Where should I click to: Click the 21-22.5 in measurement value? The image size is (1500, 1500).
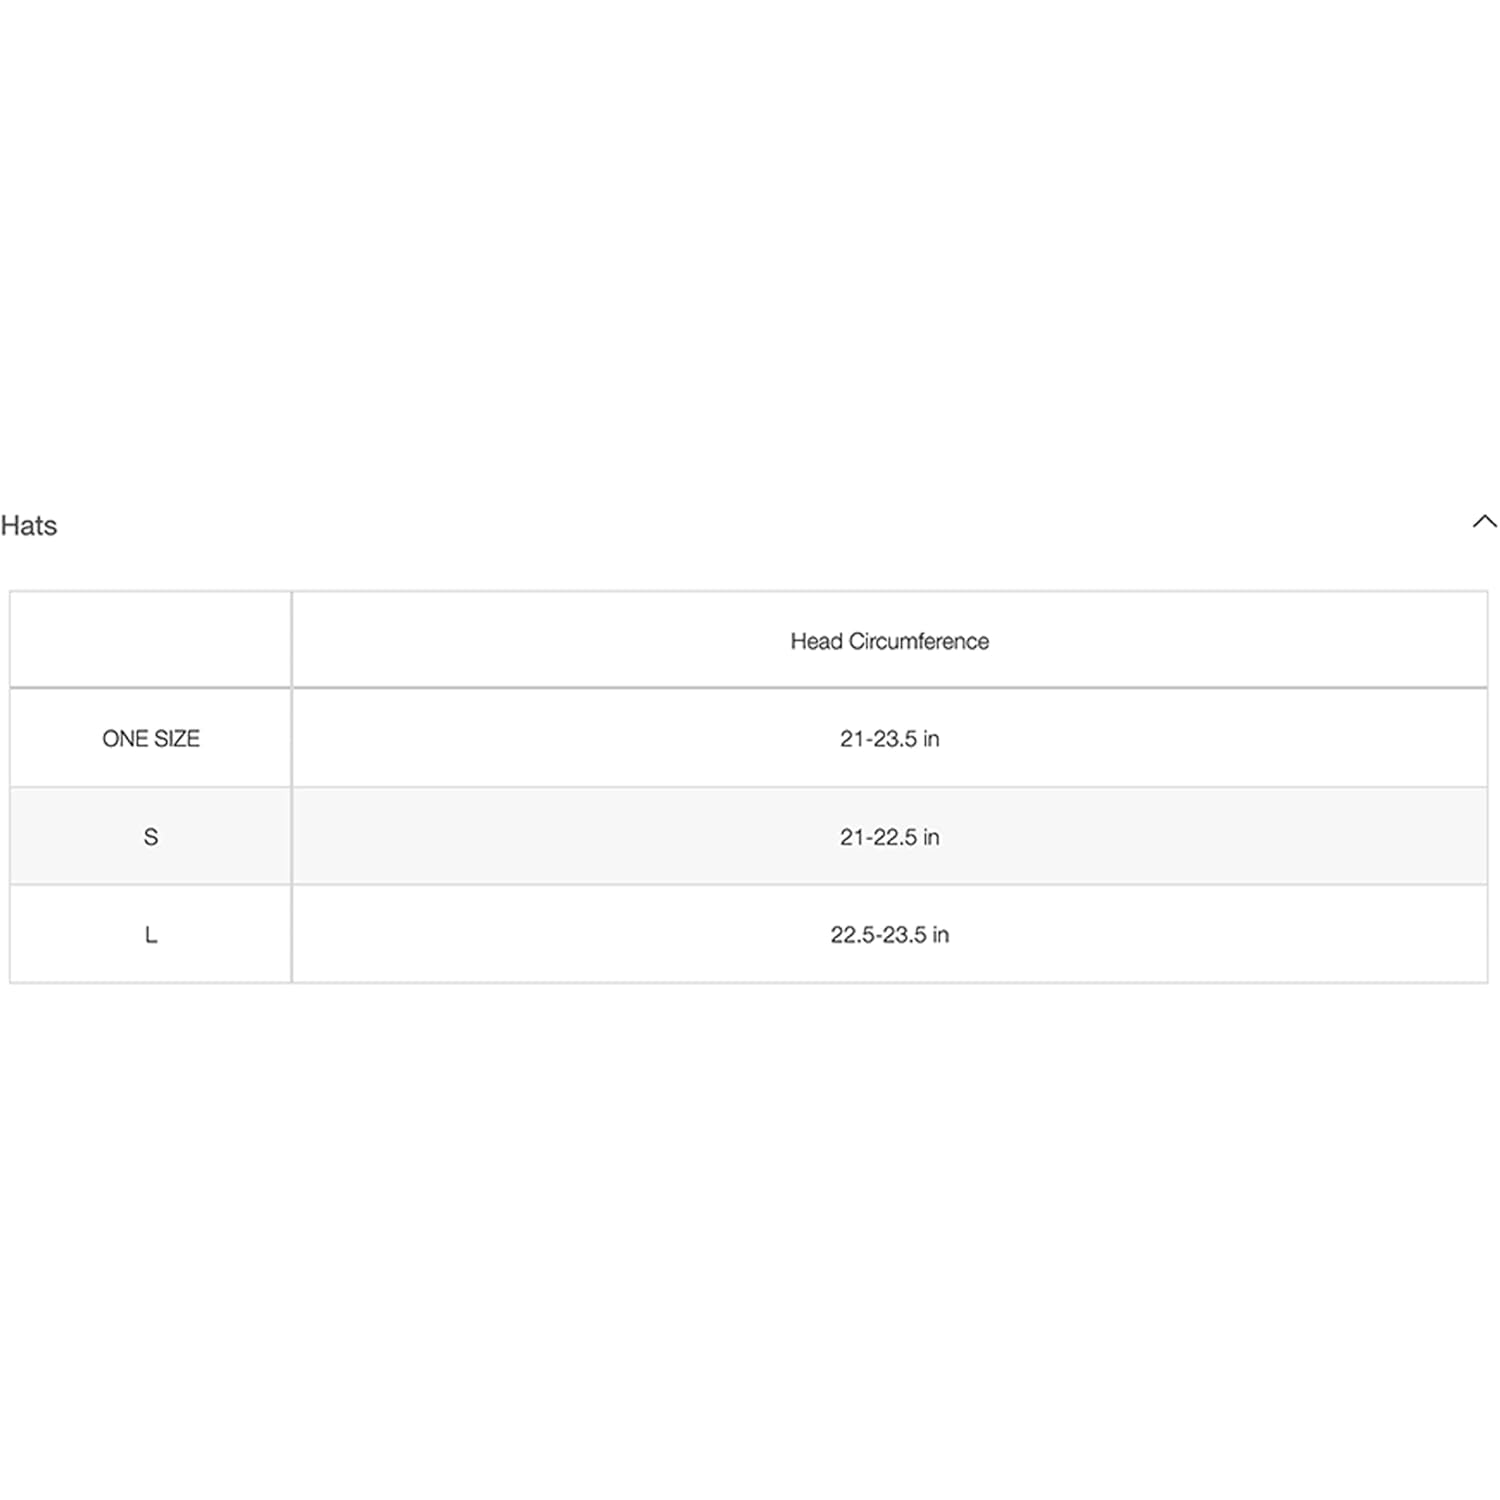889,837
